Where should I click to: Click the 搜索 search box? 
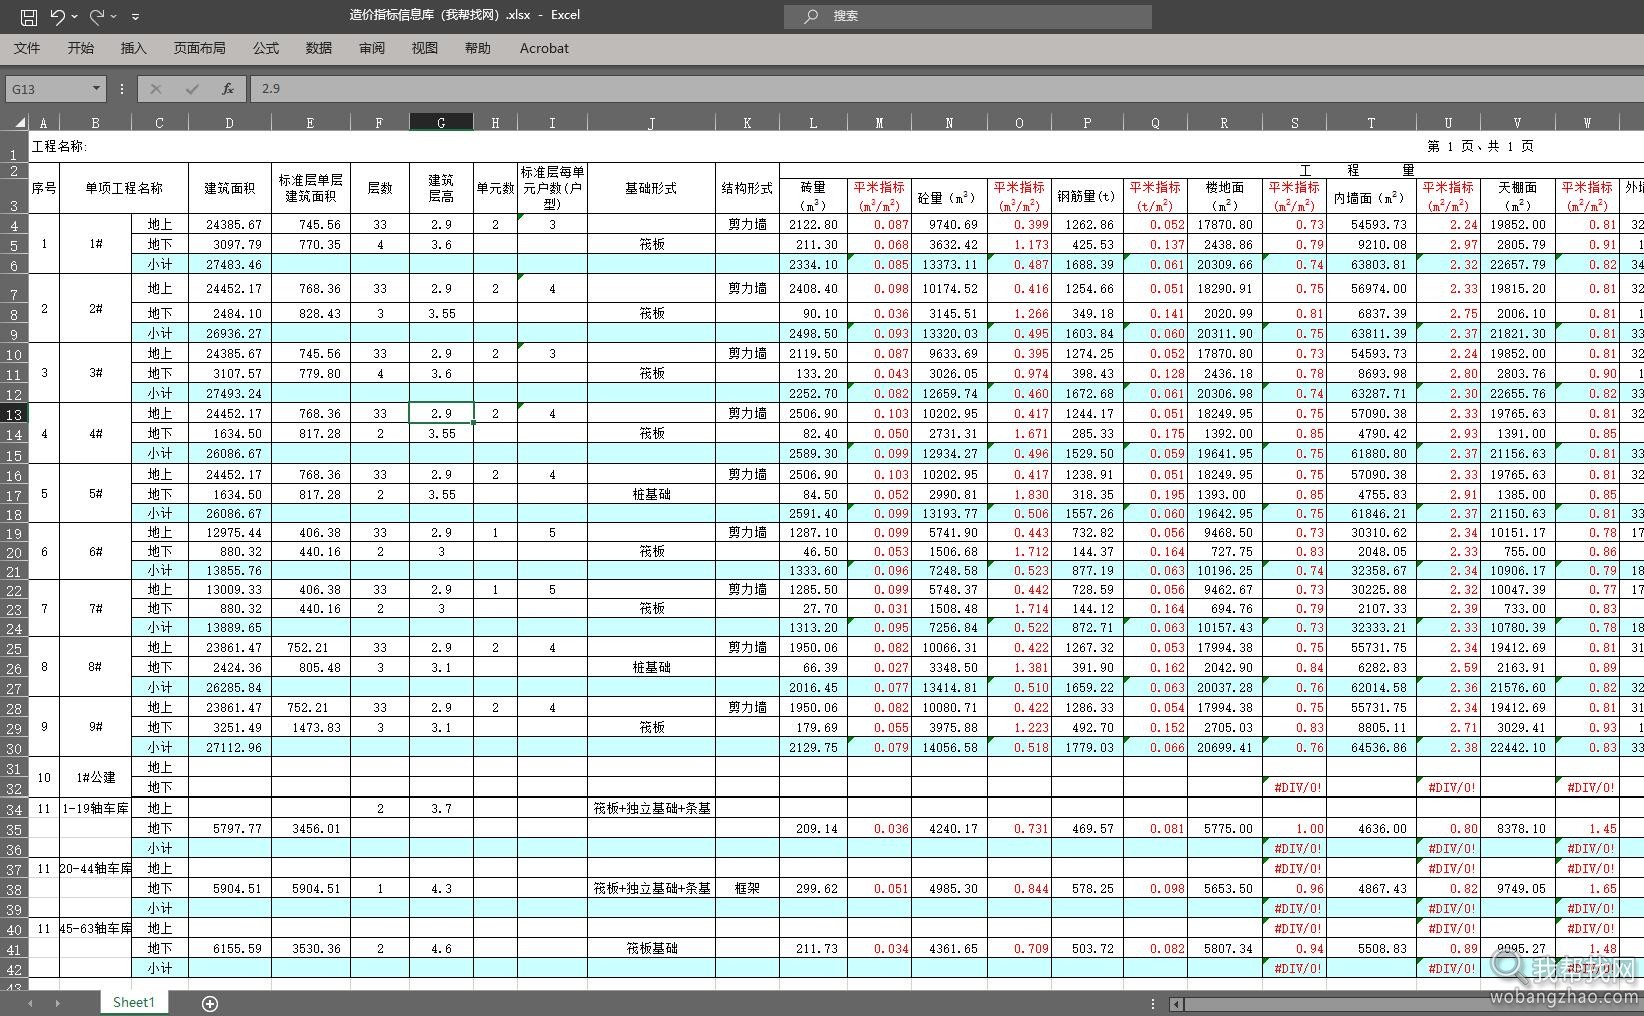coord(968,16)
